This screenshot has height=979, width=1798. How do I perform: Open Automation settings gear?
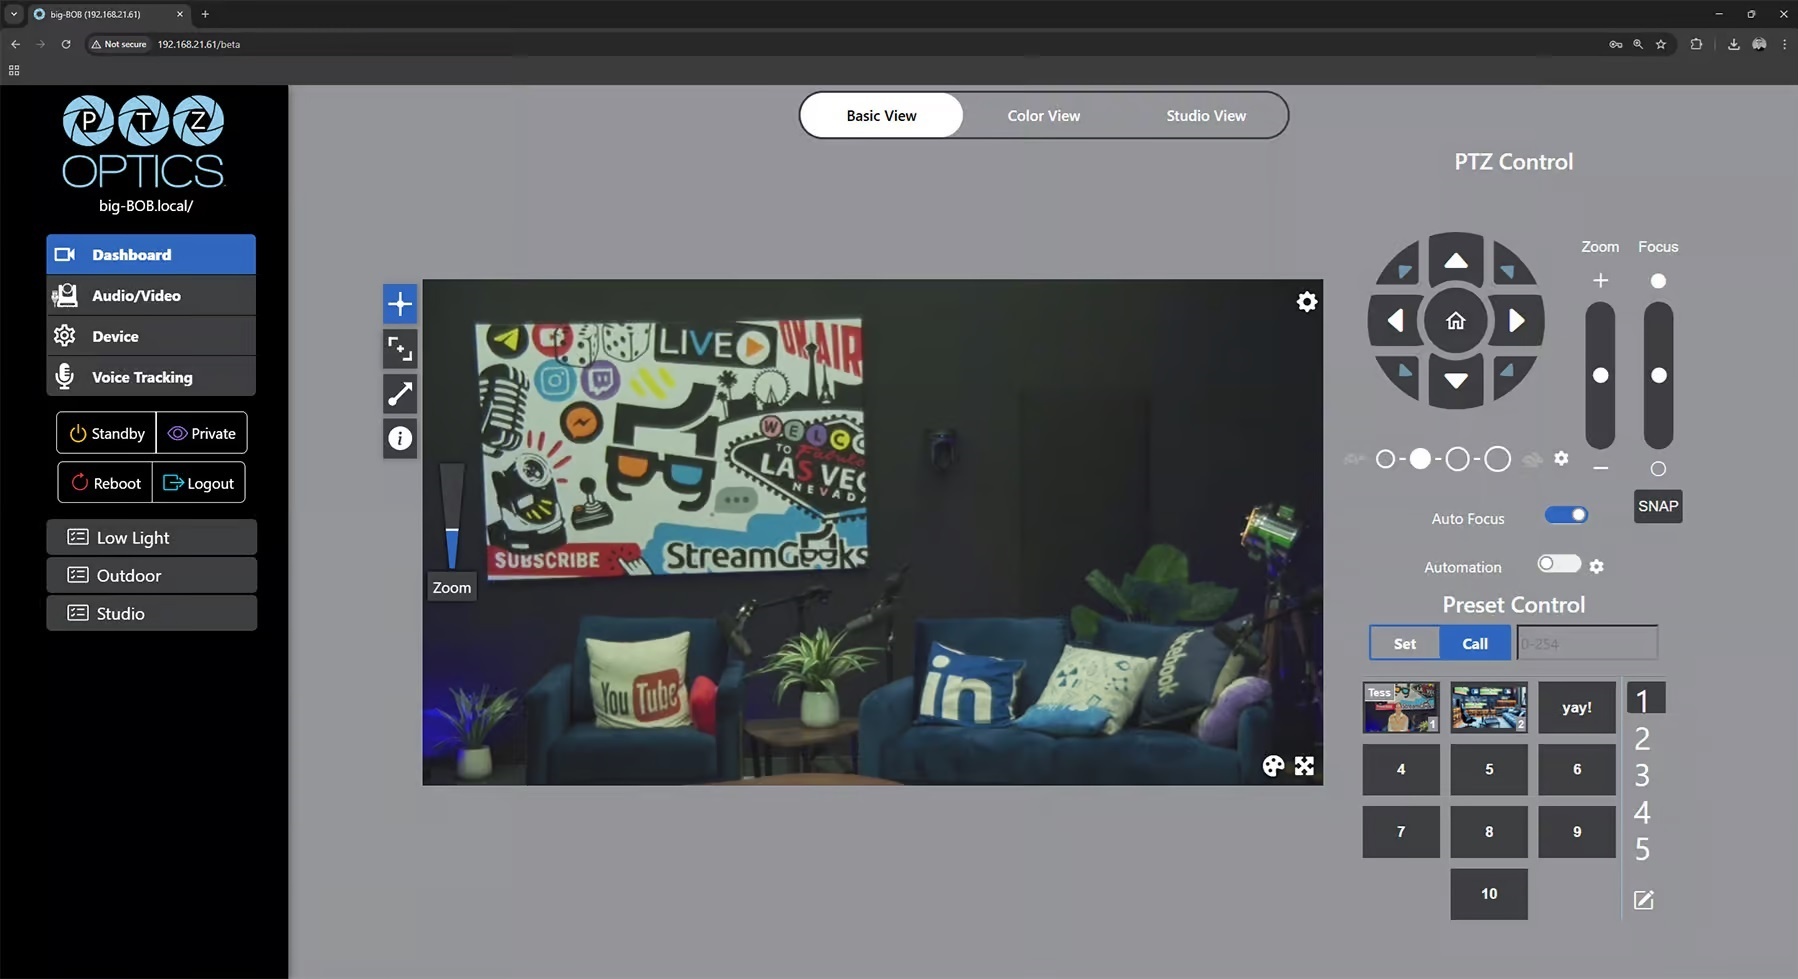point(1596,567)
